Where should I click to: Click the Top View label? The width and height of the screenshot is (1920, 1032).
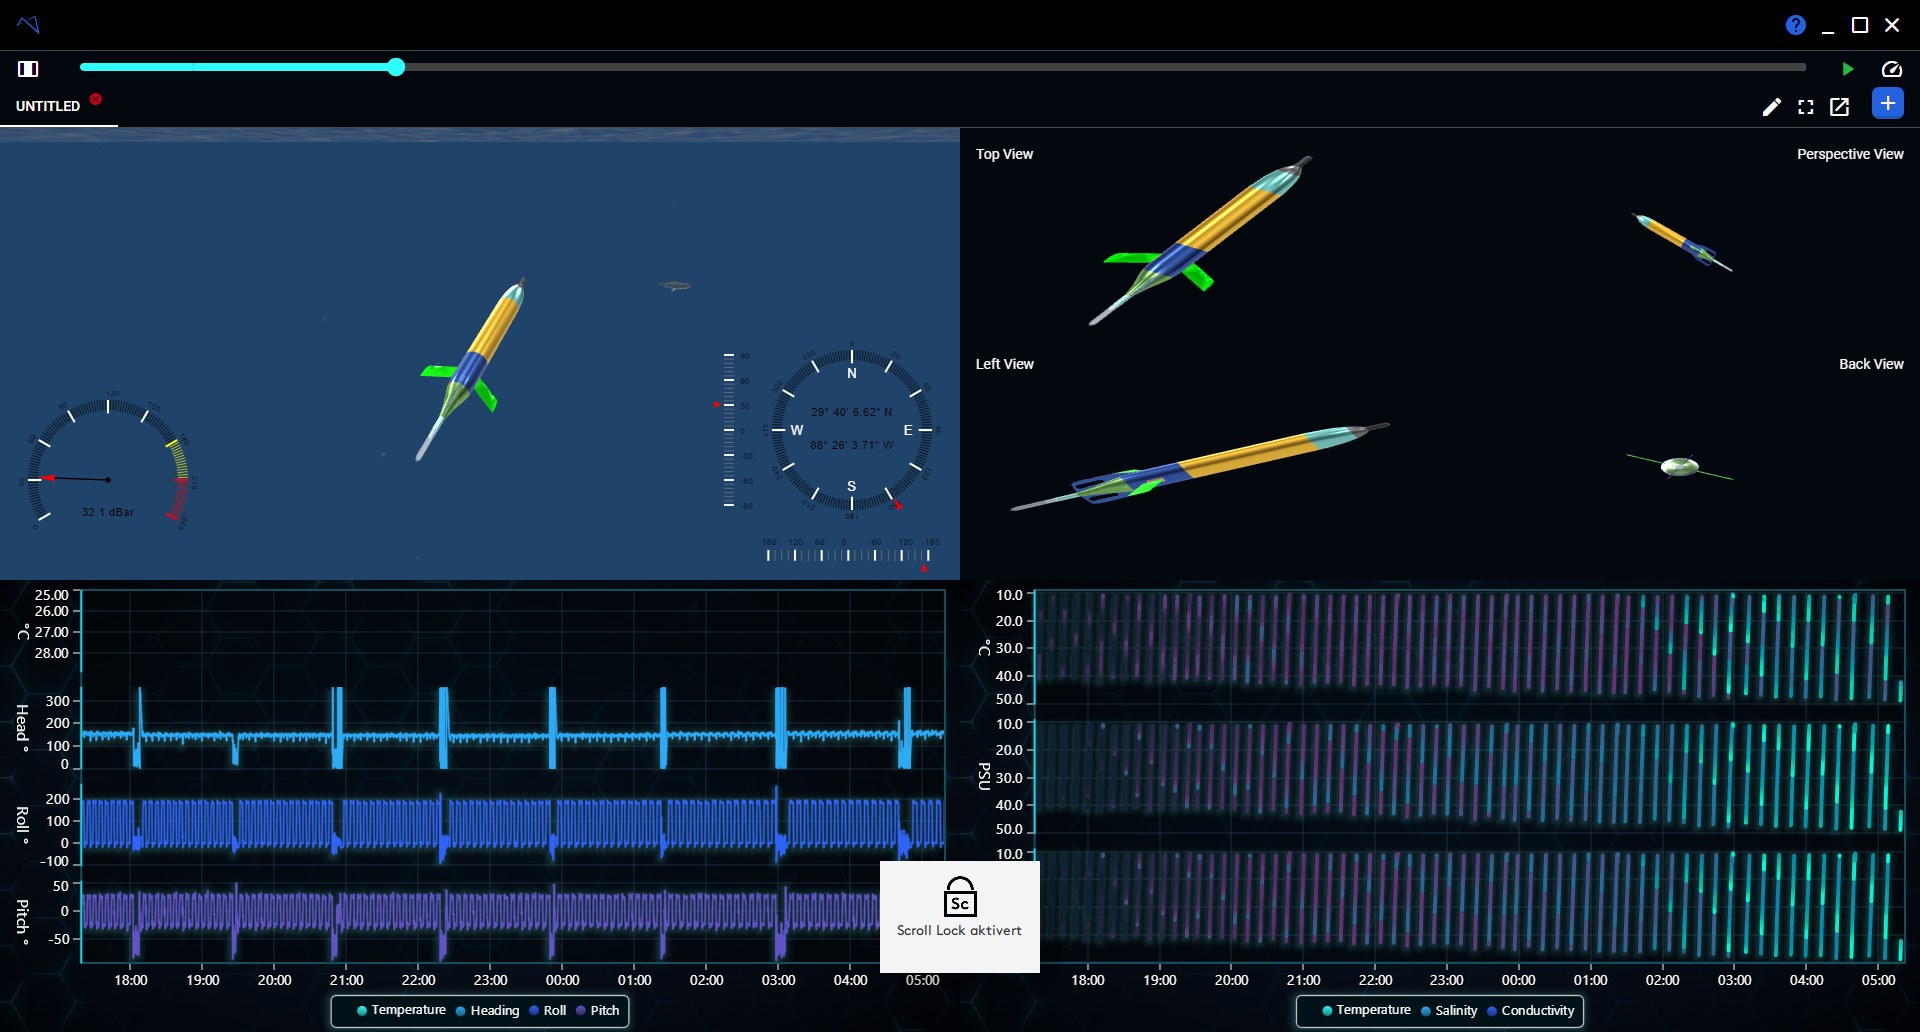[x=1004, y=154]
